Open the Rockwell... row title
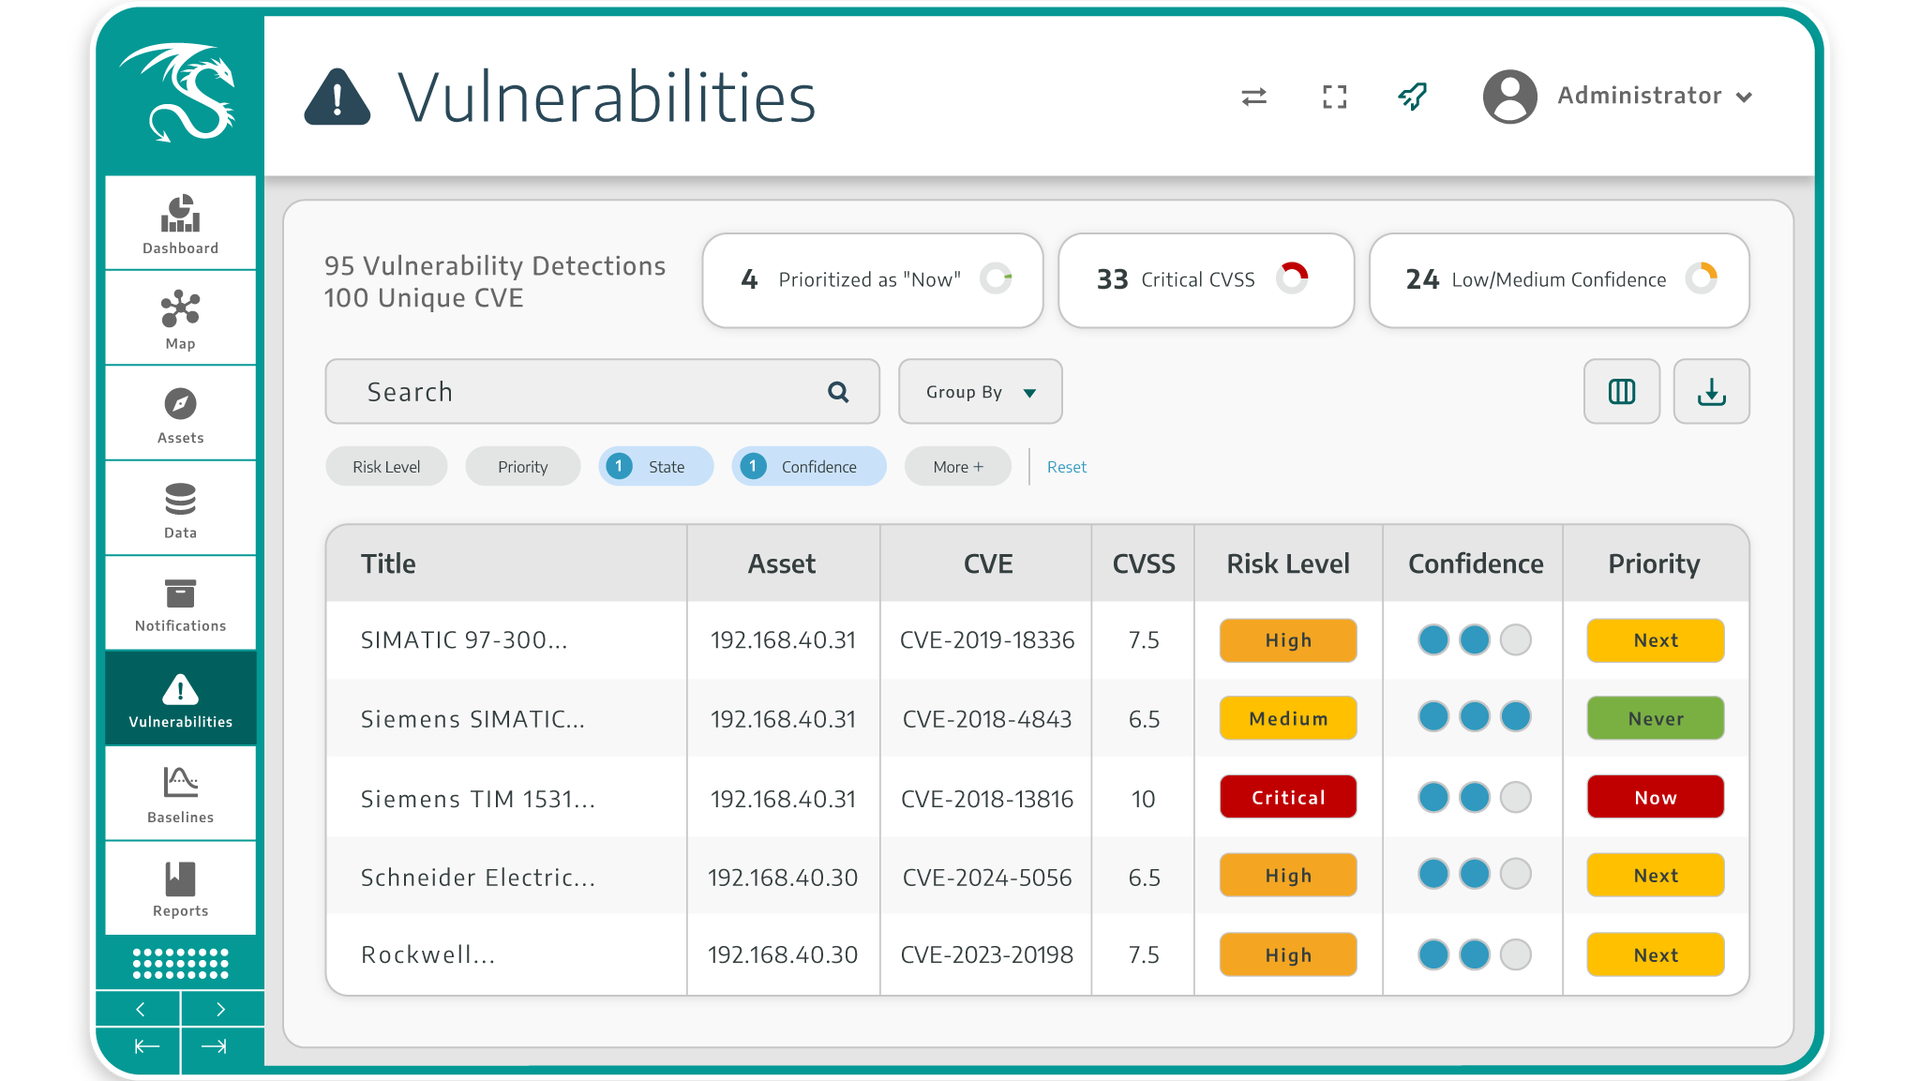This screenshot has height=1081, width=1920. tap(428, 955)
